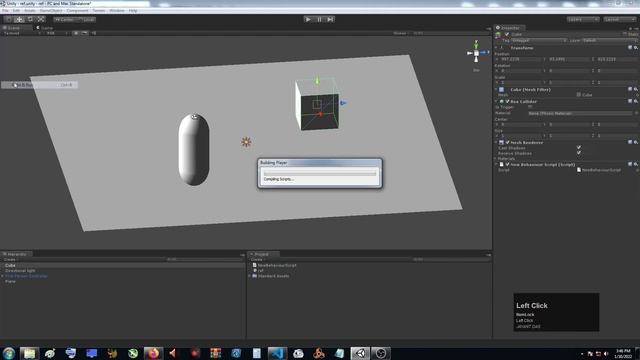
Task: Open Transform component gear menu
Action: (636, 48)
